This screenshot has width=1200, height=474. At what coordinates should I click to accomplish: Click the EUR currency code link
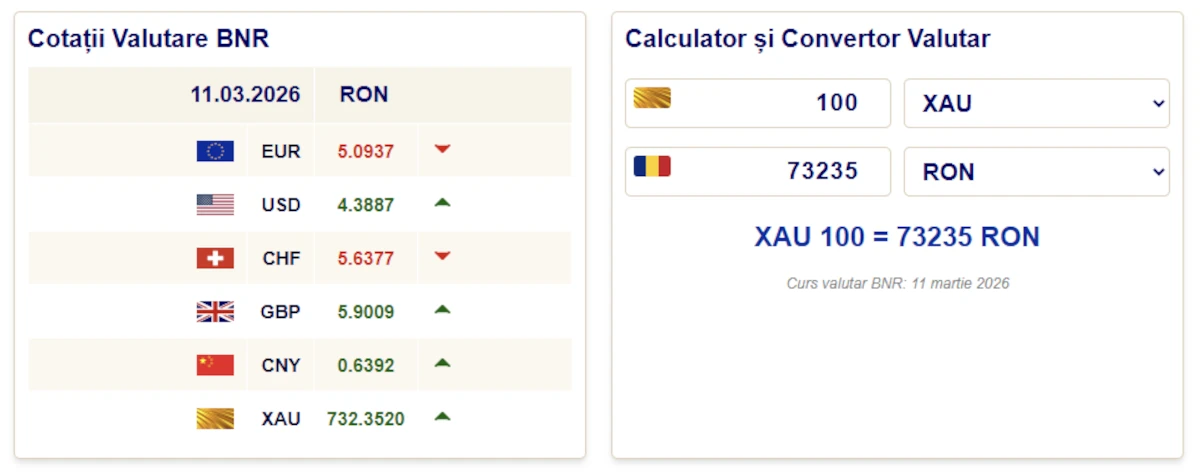(281, 152)
